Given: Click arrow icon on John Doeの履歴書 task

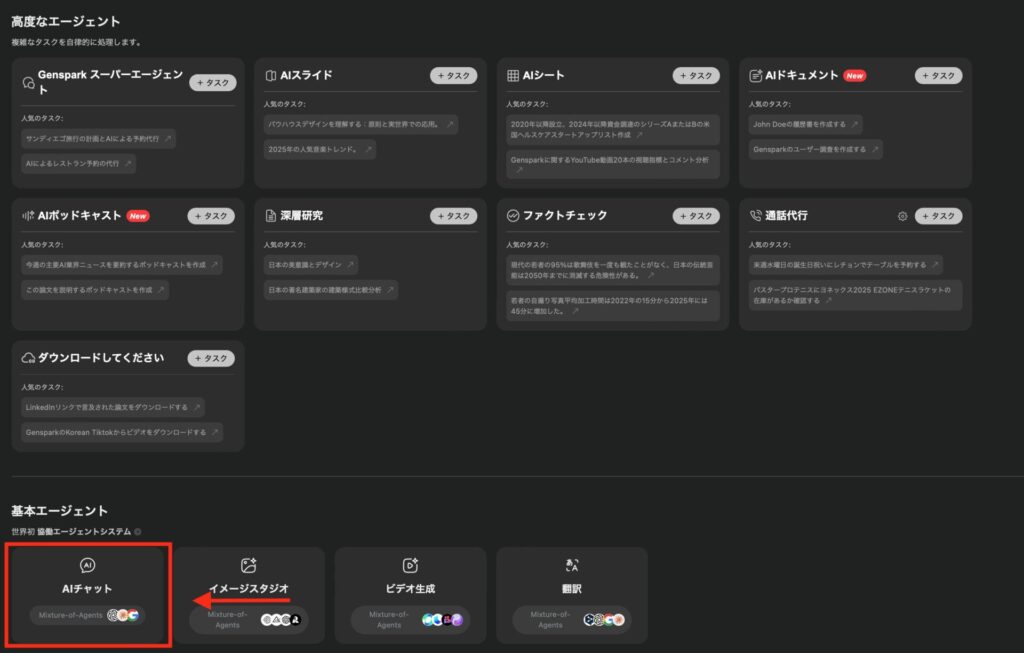Looking at the screenshot, I should [x=855, y=124].
